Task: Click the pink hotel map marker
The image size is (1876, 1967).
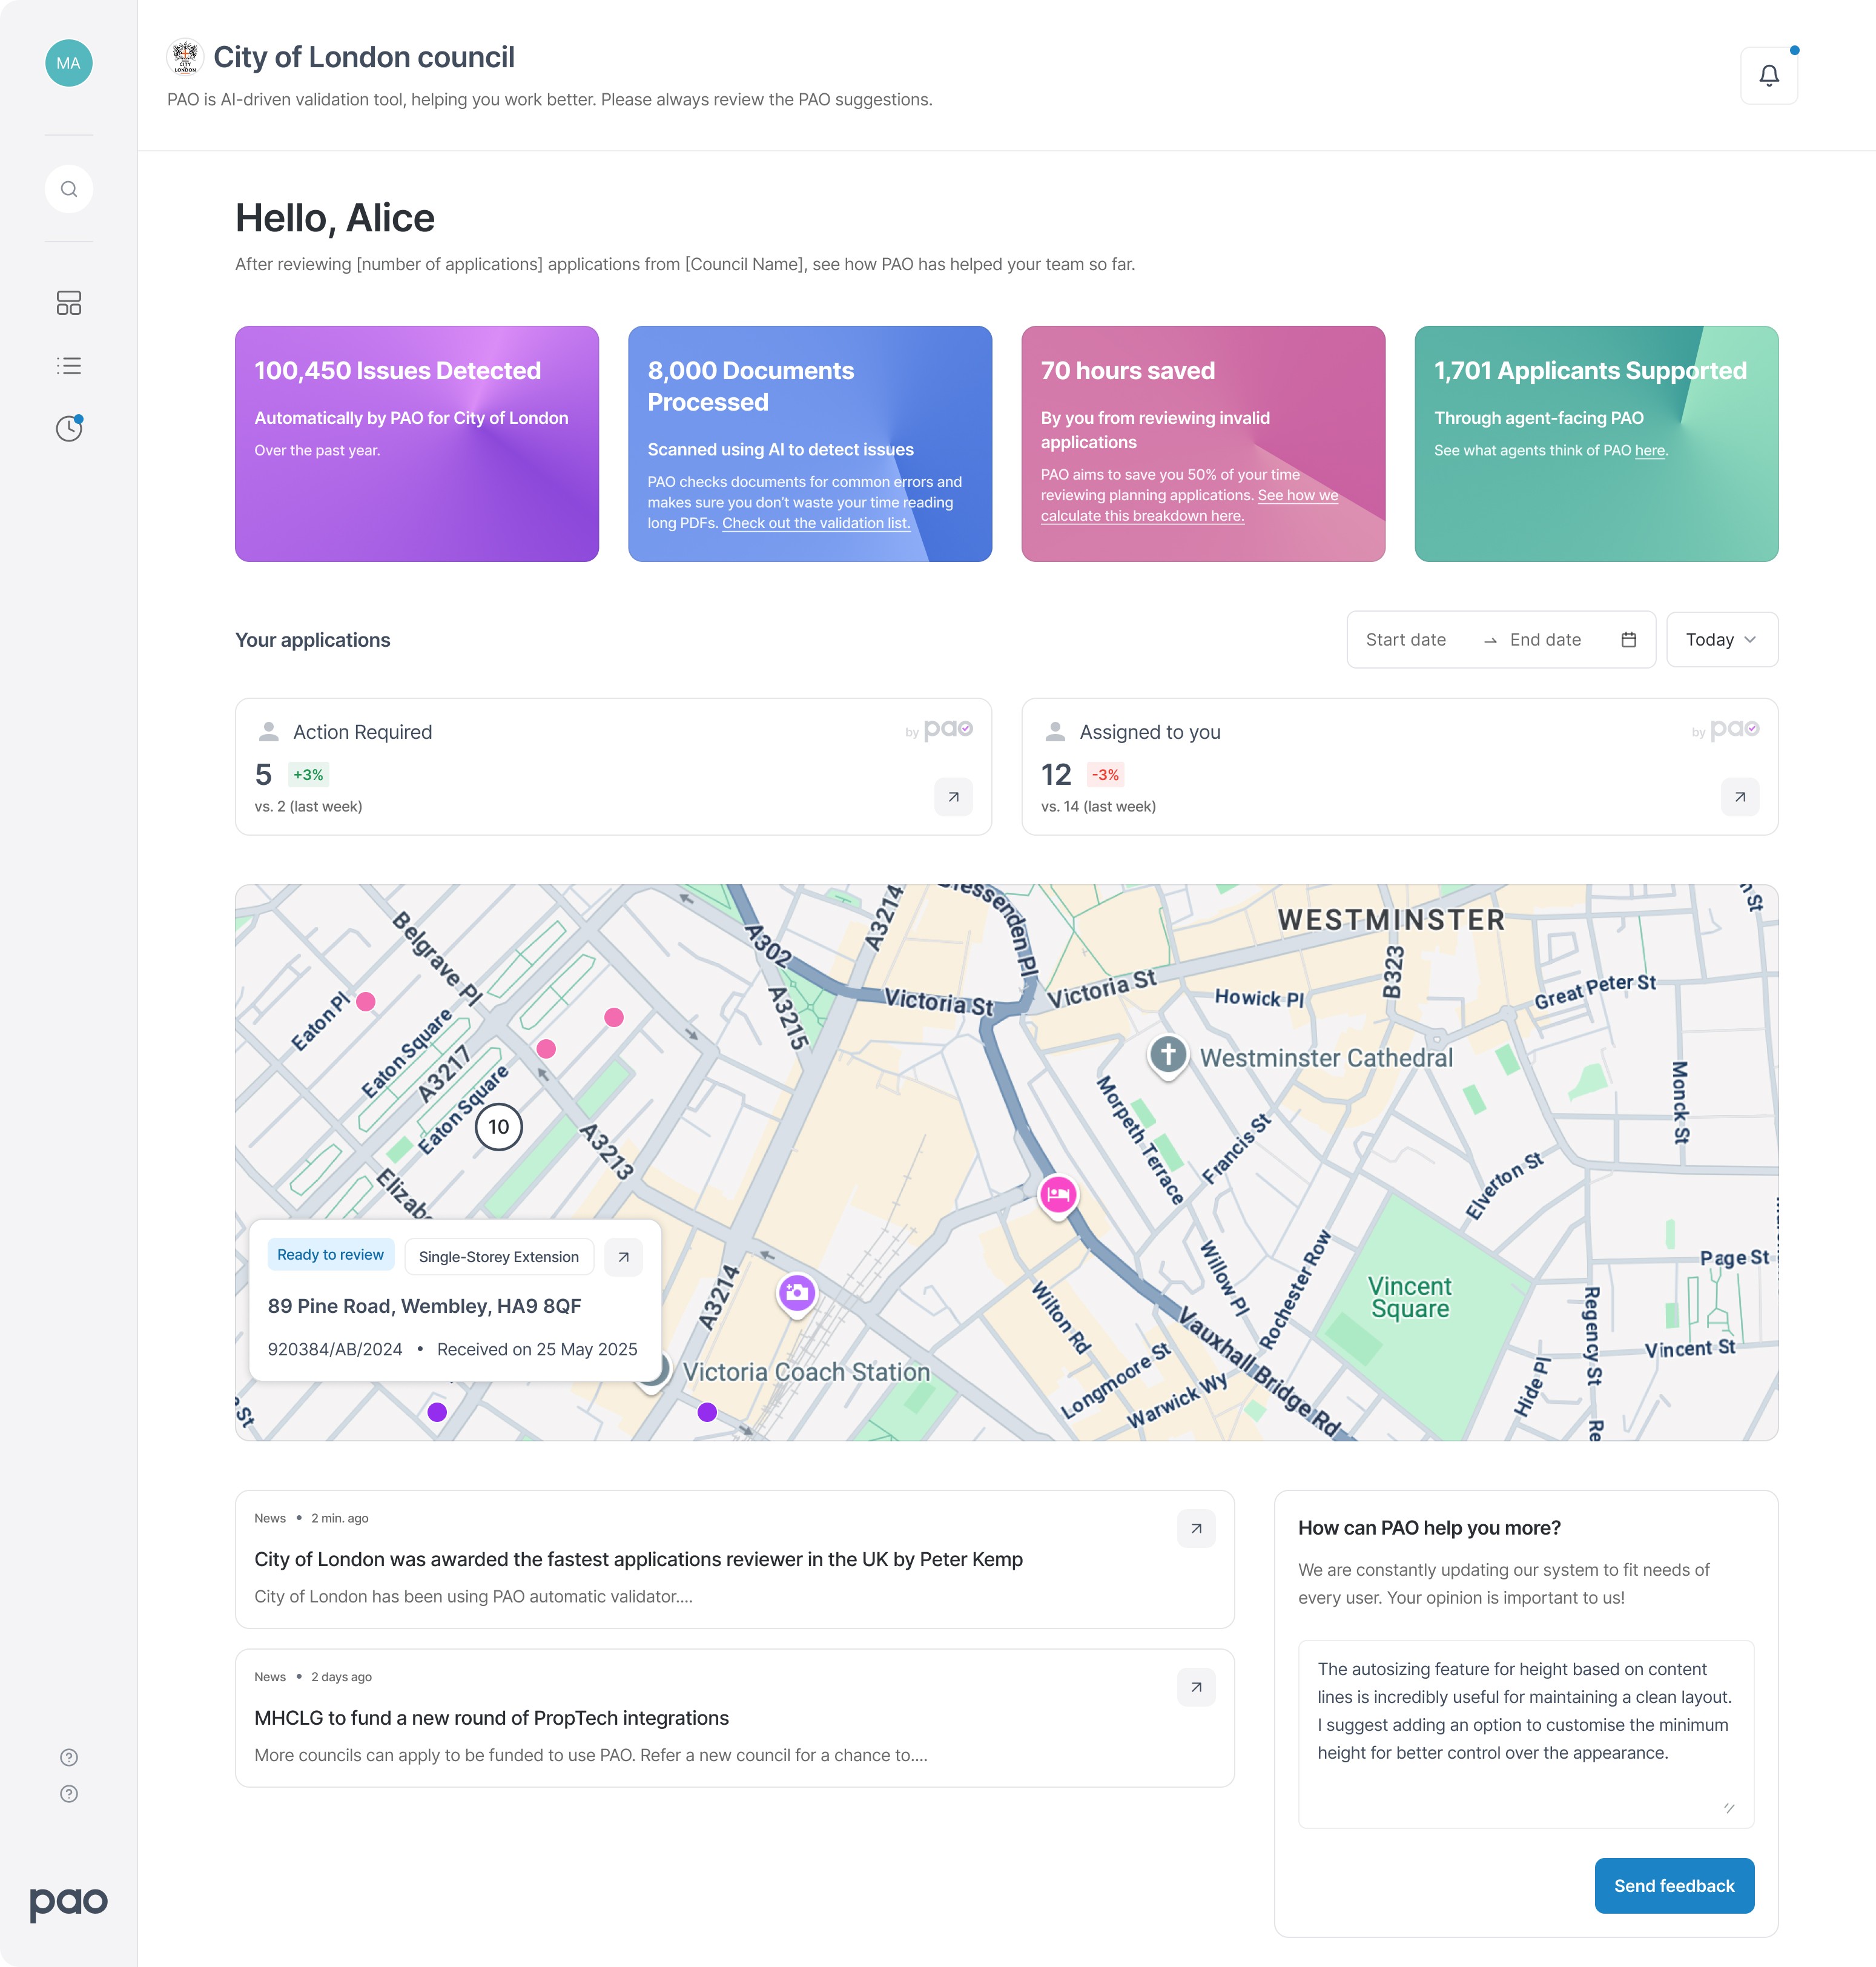Action: [x=1058, y=1194]
